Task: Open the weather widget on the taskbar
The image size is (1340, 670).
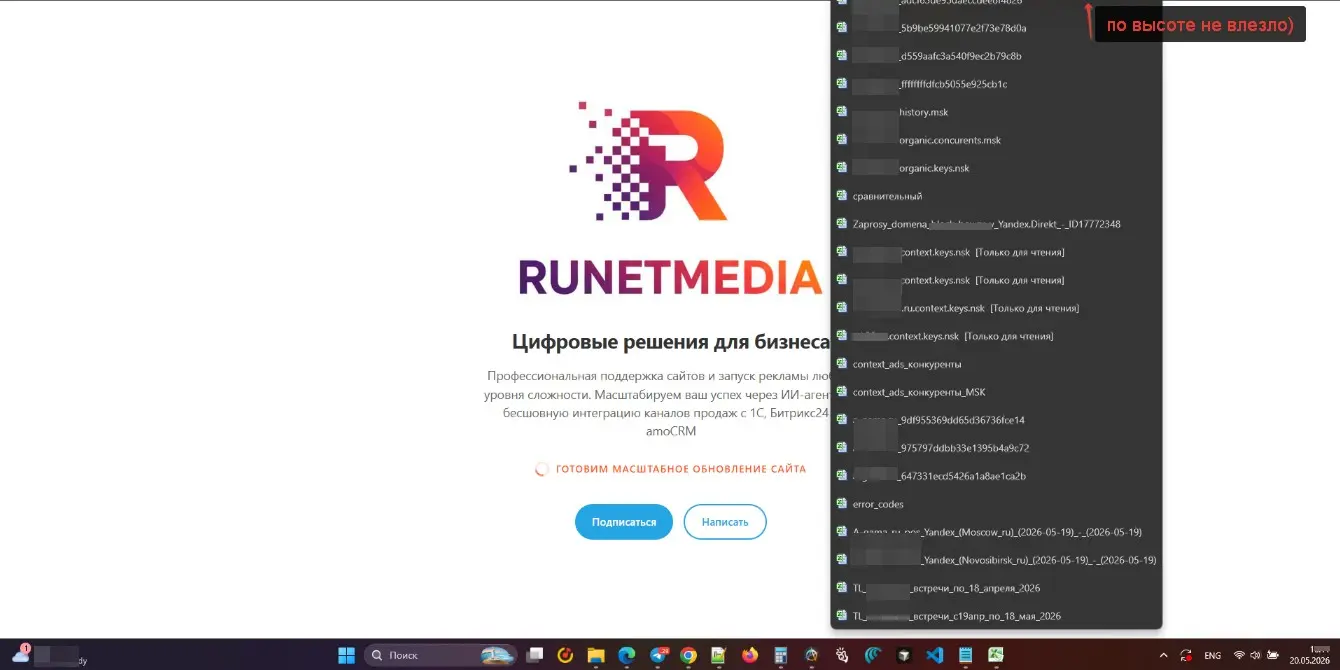Action: [50, 655]
